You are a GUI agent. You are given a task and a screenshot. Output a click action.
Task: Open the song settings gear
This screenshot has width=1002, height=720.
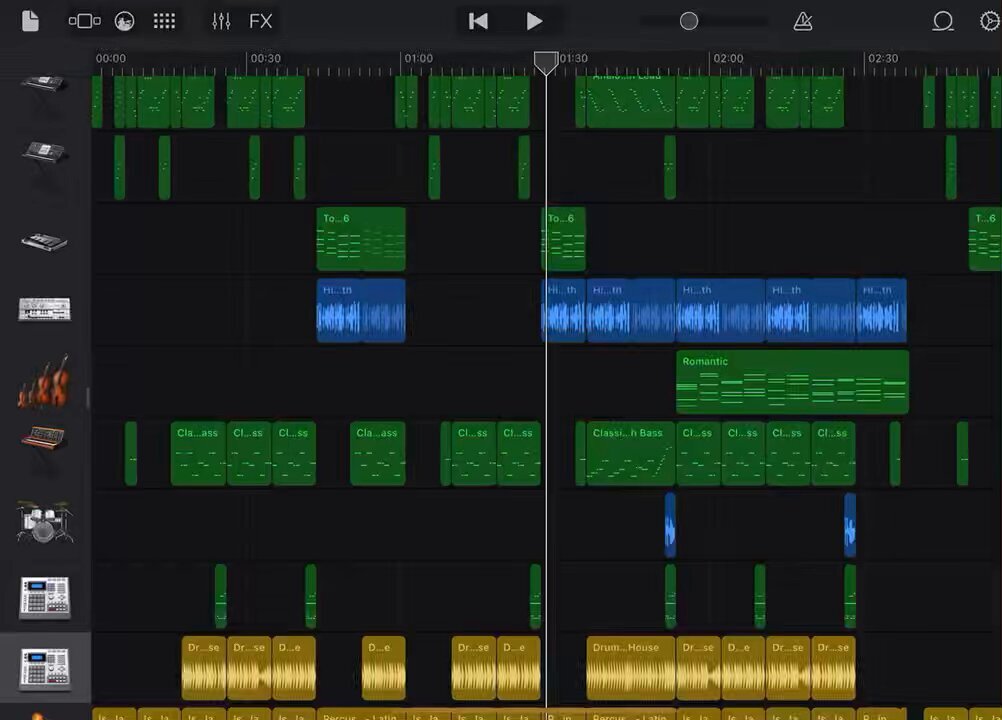(x=989, y=21)
